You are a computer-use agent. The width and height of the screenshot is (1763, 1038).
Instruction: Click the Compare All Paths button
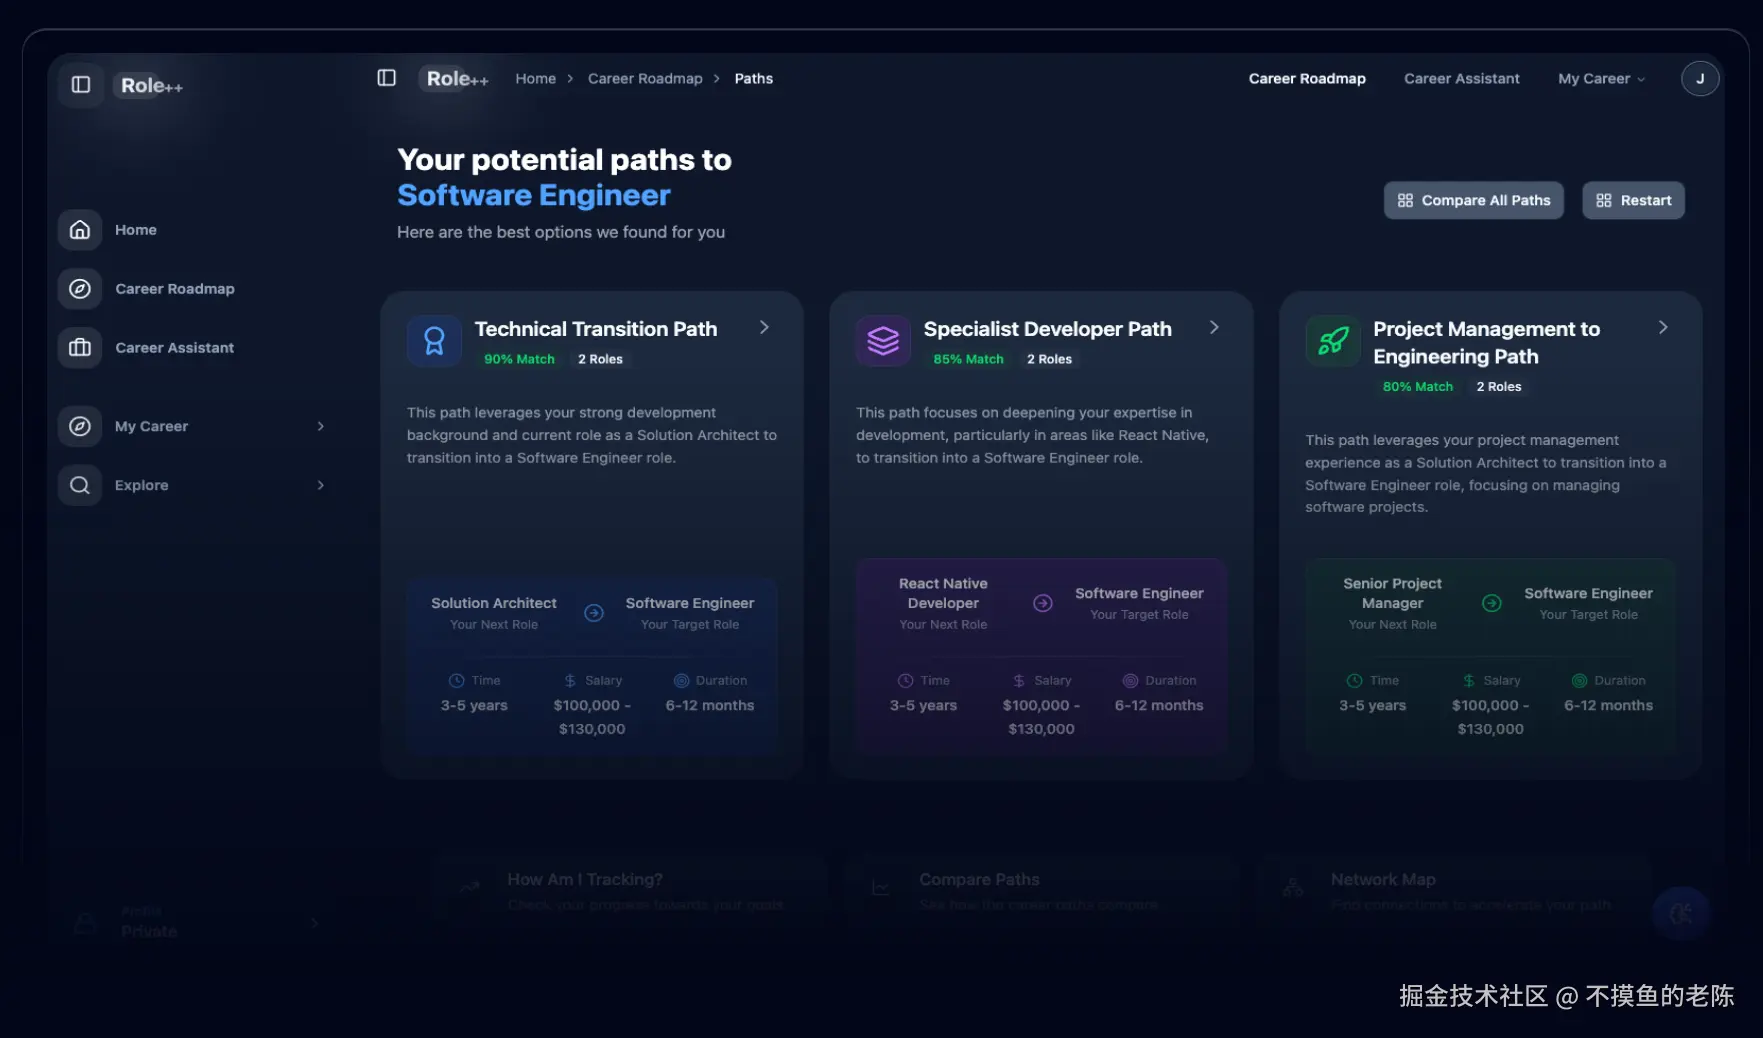click(x=1473, y=200)
